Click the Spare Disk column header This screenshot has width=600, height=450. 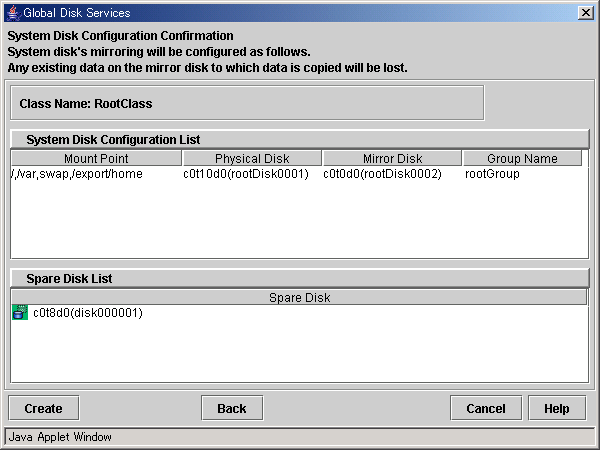(299, 297)
